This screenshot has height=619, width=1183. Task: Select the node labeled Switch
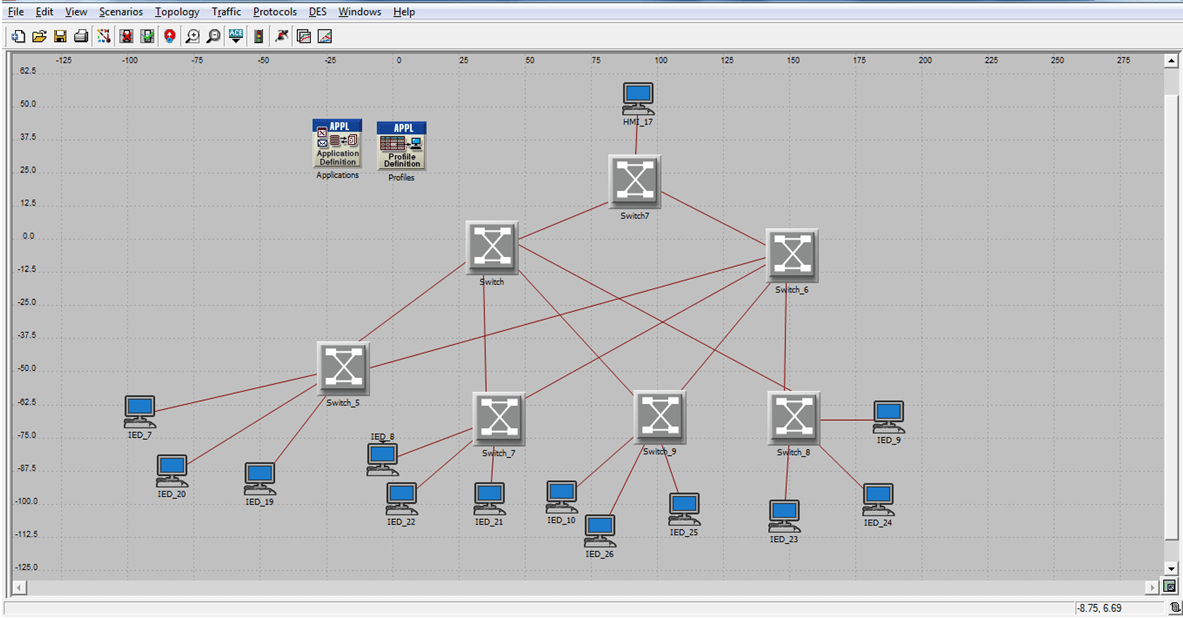point(492,248)
